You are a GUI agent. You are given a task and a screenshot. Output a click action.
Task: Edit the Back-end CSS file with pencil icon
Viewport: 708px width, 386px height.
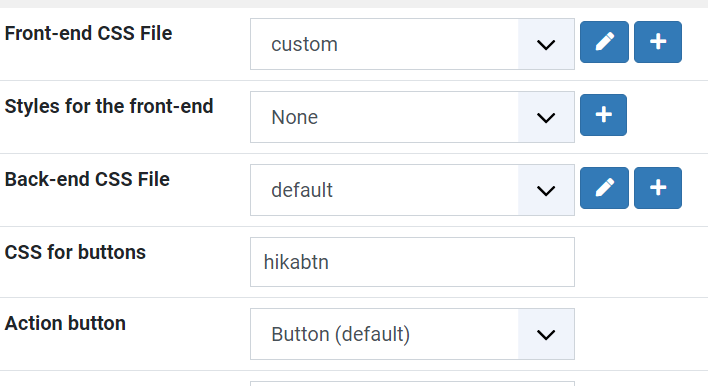pyautogui.click(x=604, y=188)
